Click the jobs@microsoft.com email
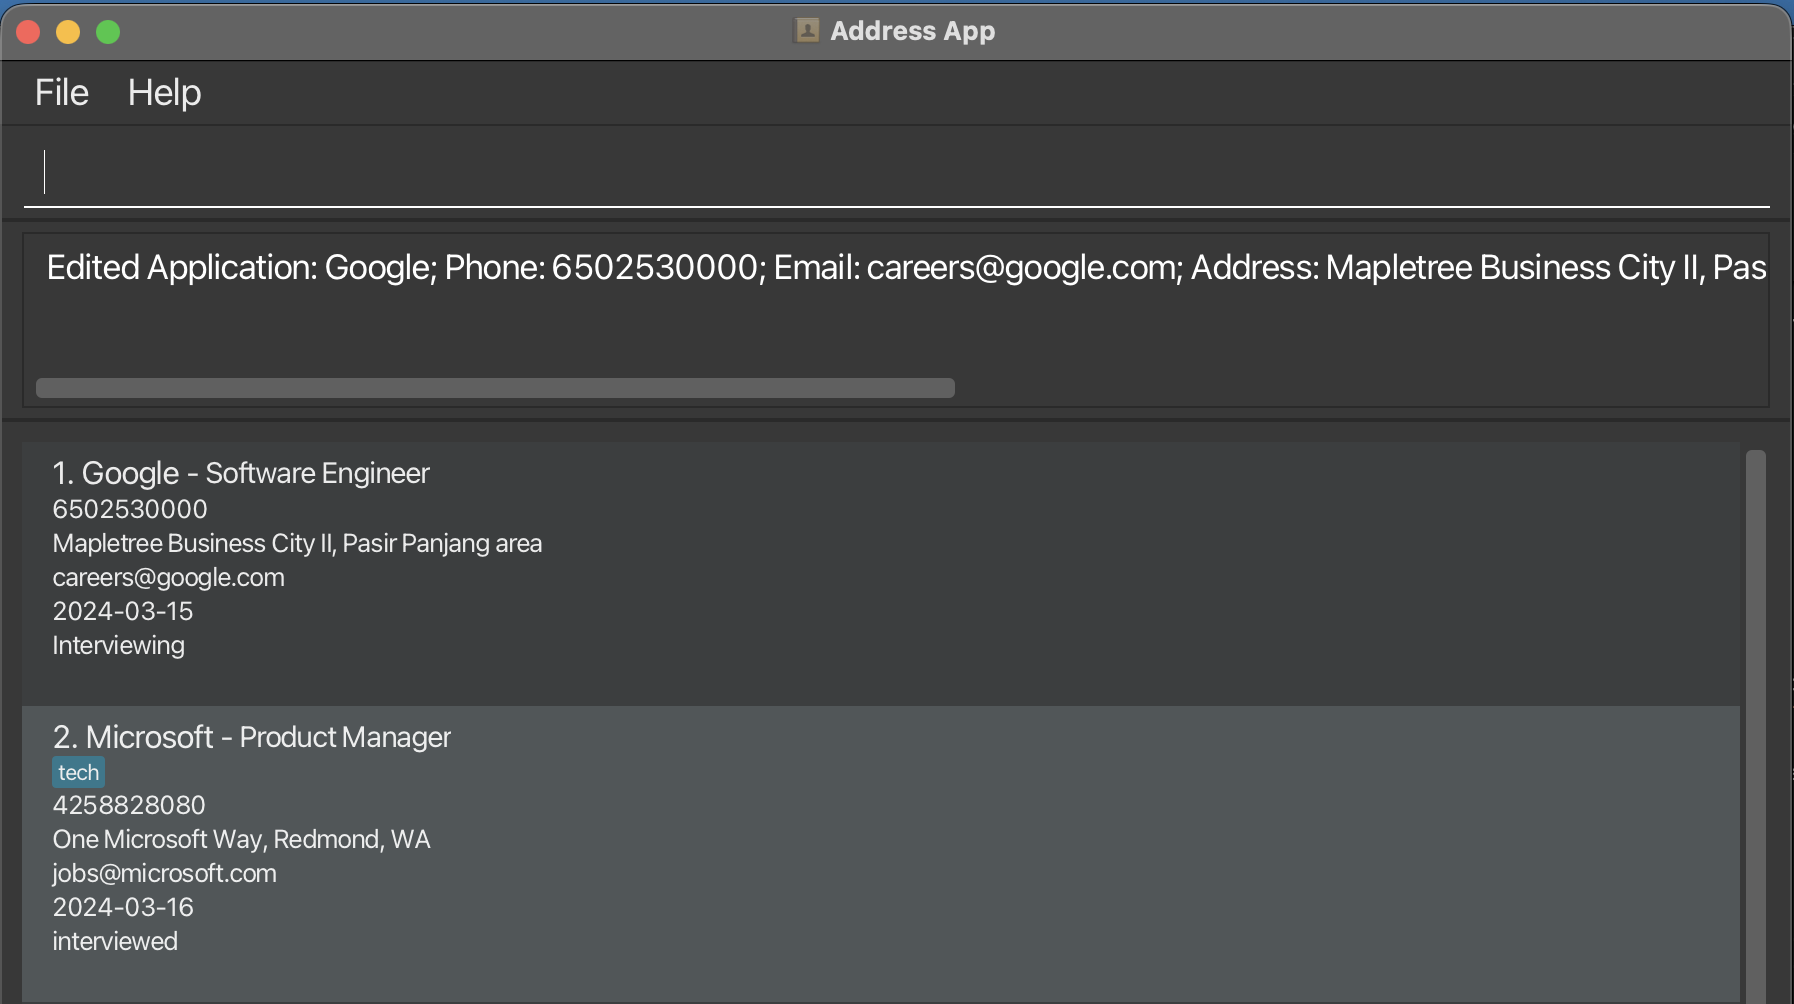Viewport: 1794px width, 1004px height. 164,873
